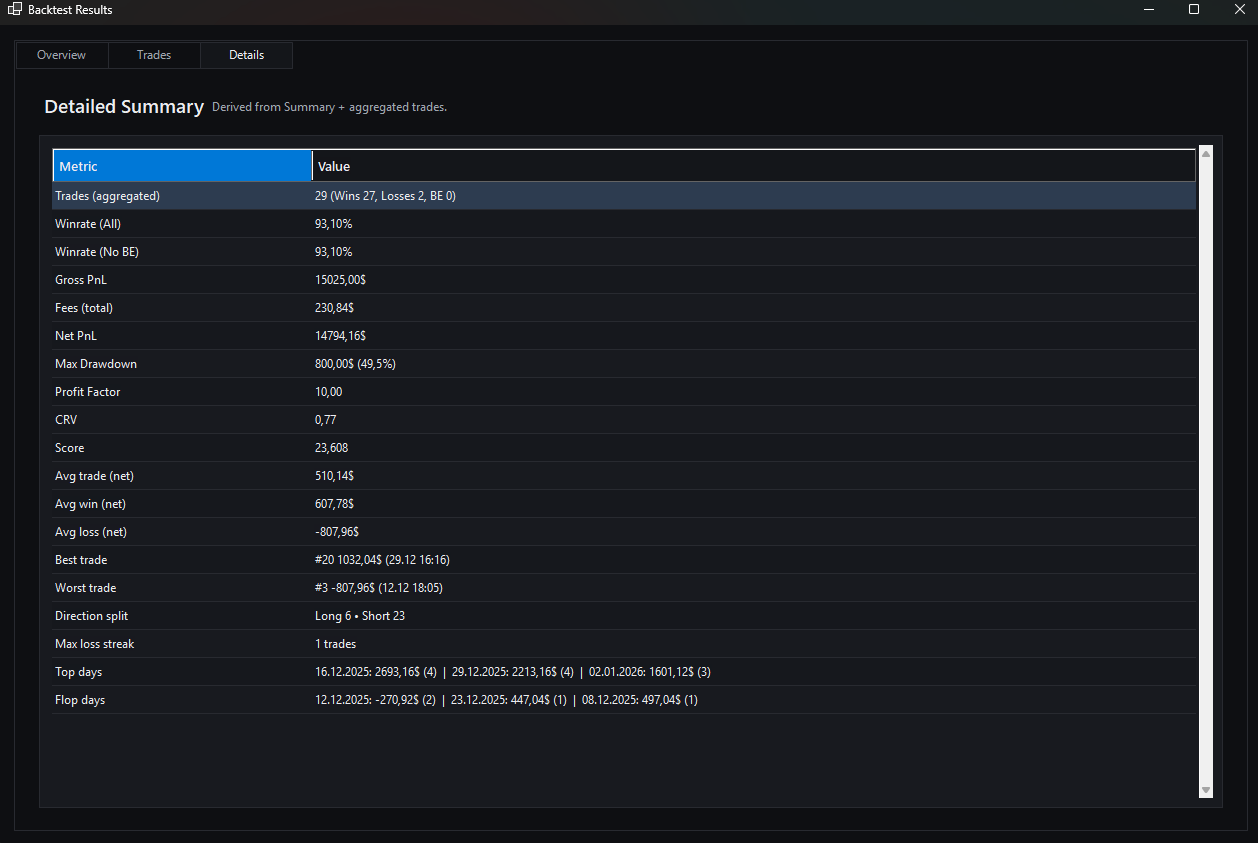Minimize the Backtest Results window
Image resolution: width=1258 pixels, height=843 pixels.
[x=1148, y=10]
